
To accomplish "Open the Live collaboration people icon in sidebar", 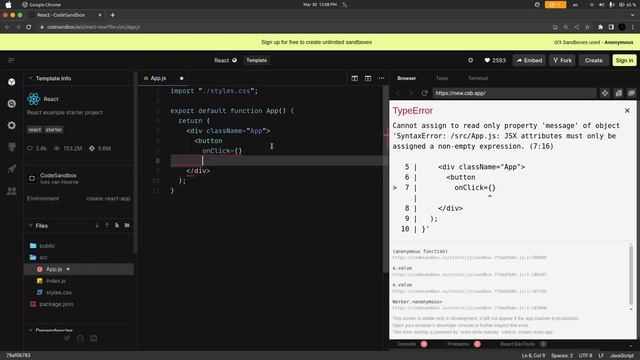I will click(11, 191).
